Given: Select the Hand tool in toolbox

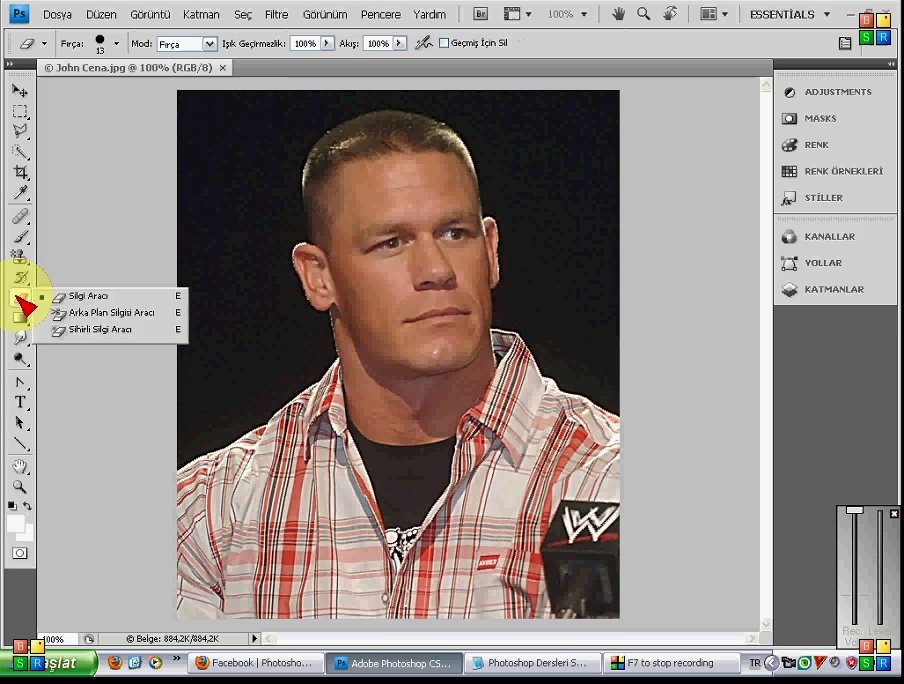Looking at the screenshot, I should tap(20, 466).
